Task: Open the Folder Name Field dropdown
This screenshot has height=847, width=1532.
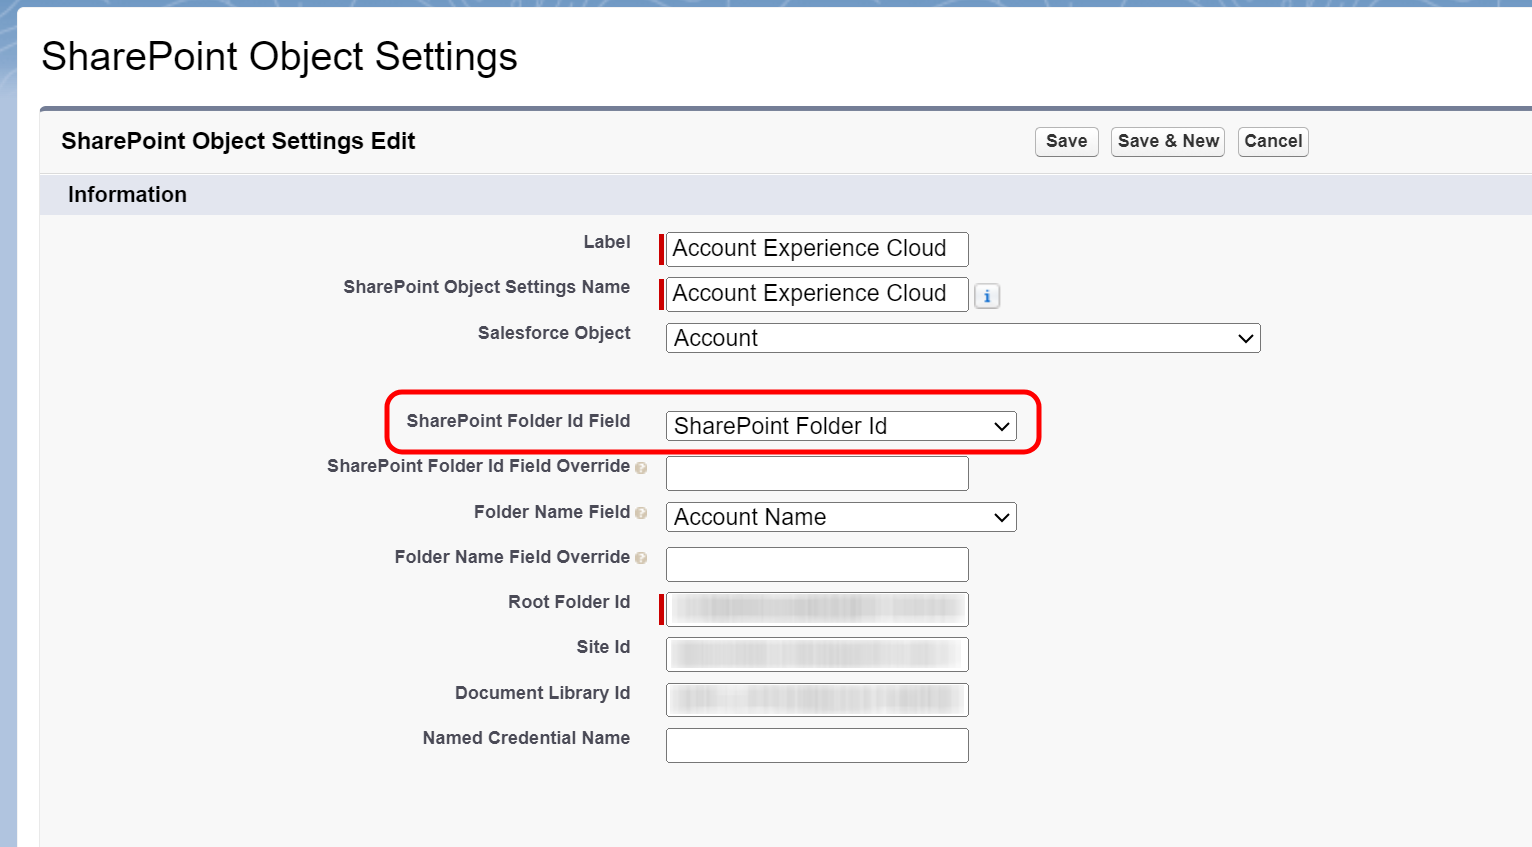Action: click(841, 517)
